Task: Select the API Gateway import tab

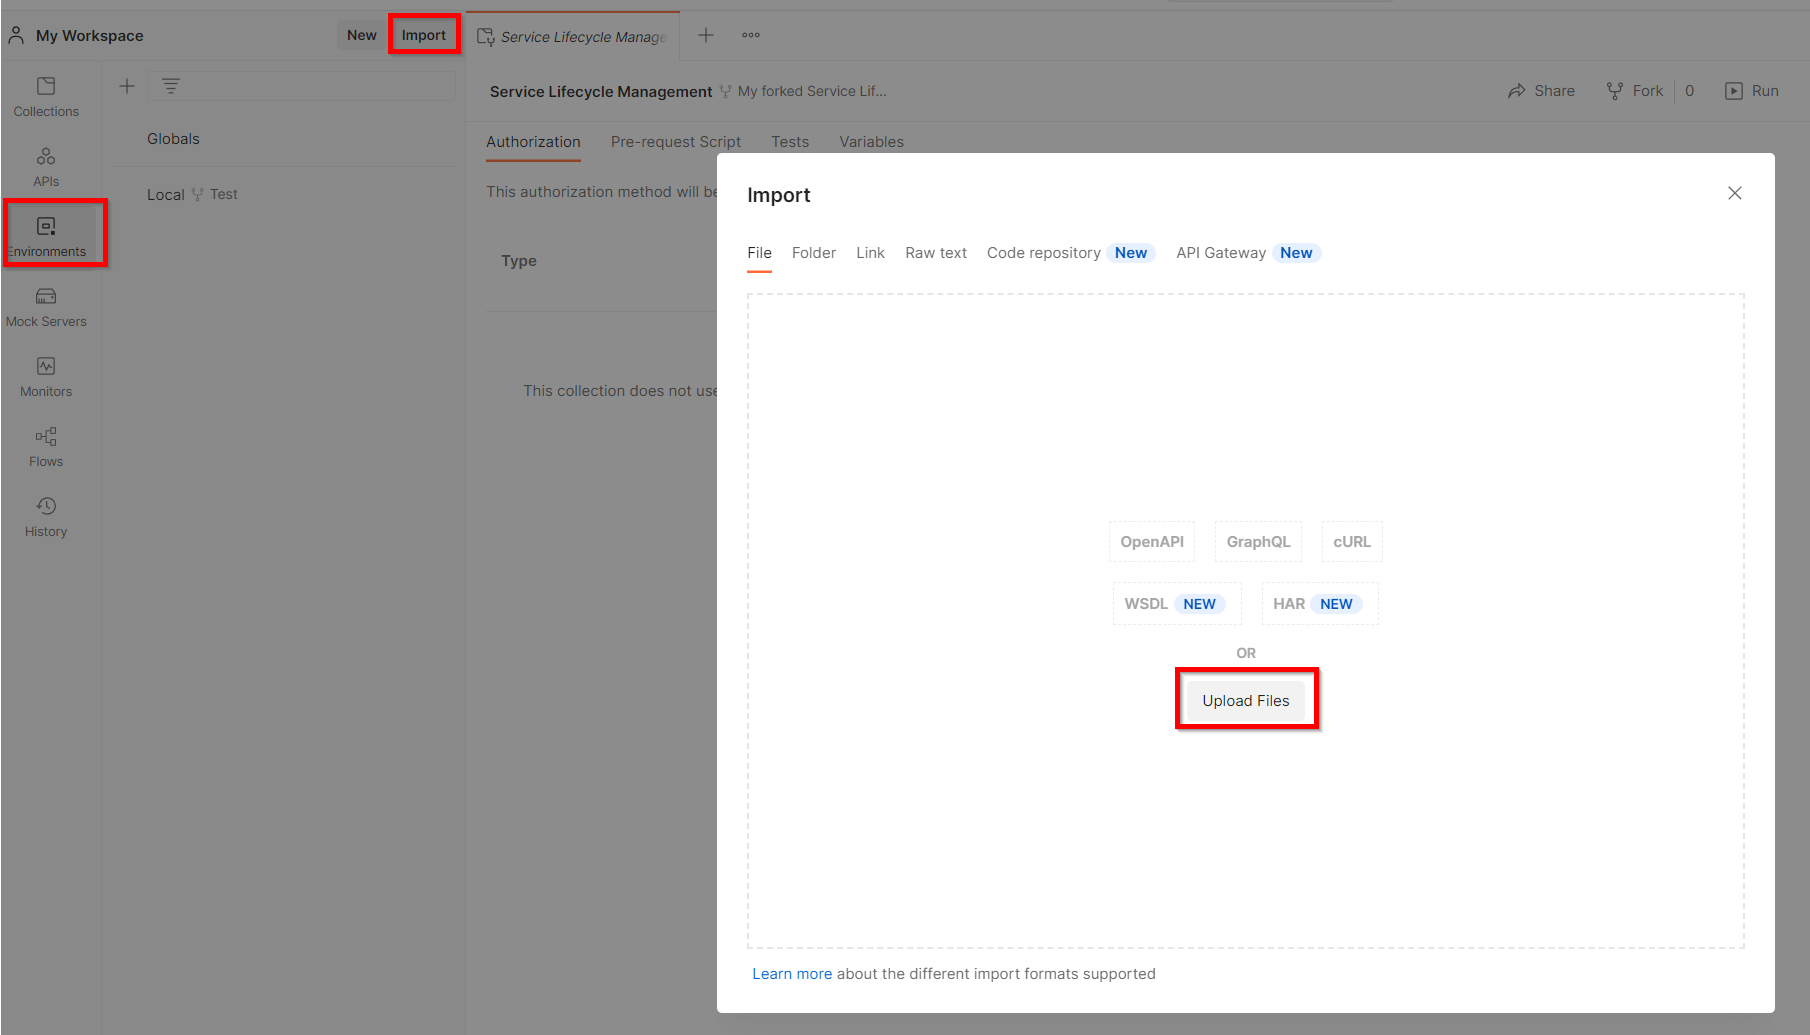Action: [1220, 253]
